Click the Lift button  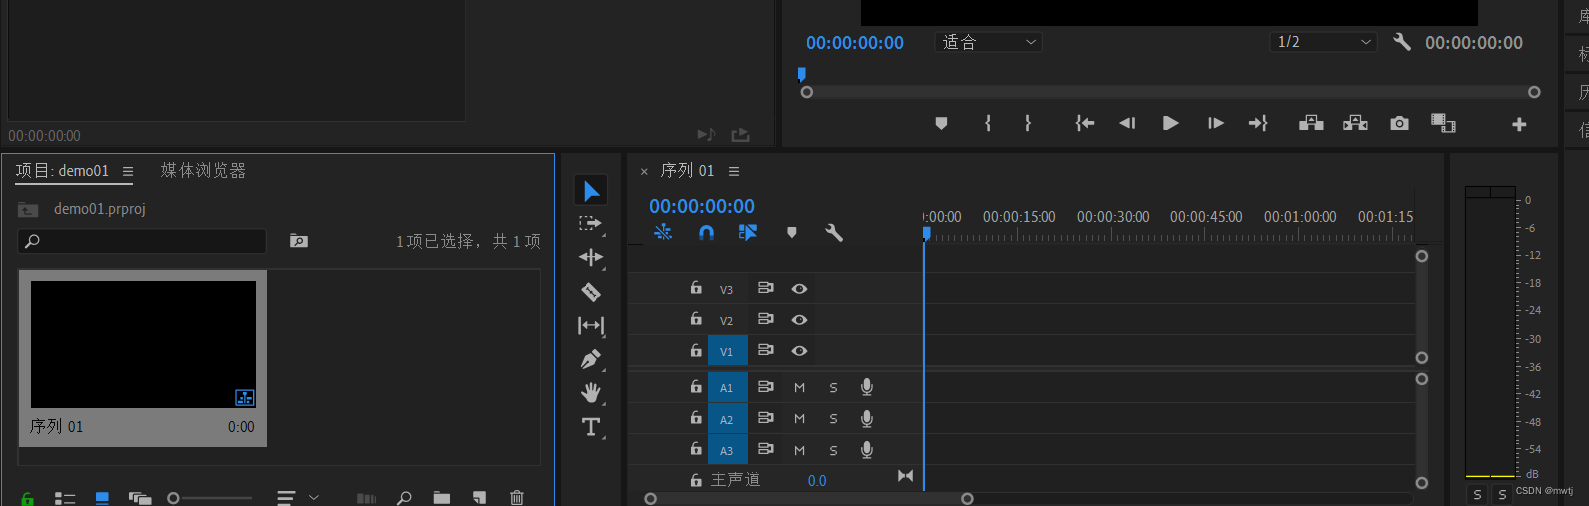tap(1311, 123)
